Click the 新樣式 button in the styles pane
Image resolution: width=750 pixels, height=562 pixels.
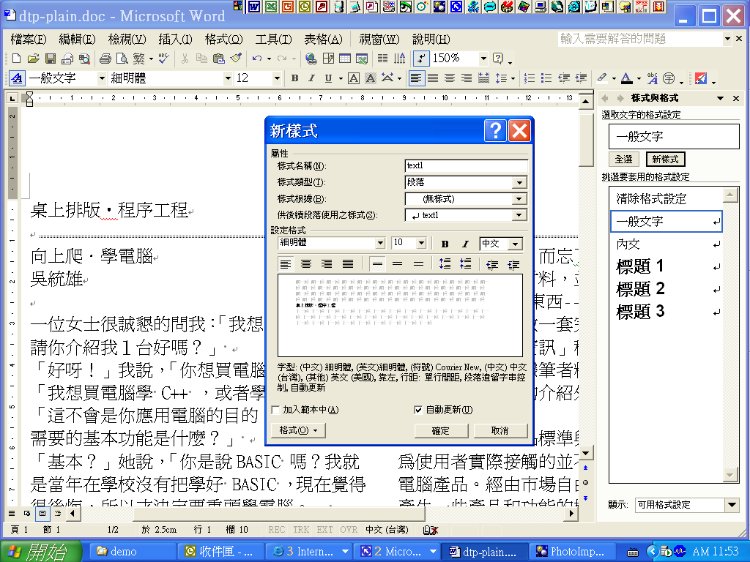[x=665, y=159]
